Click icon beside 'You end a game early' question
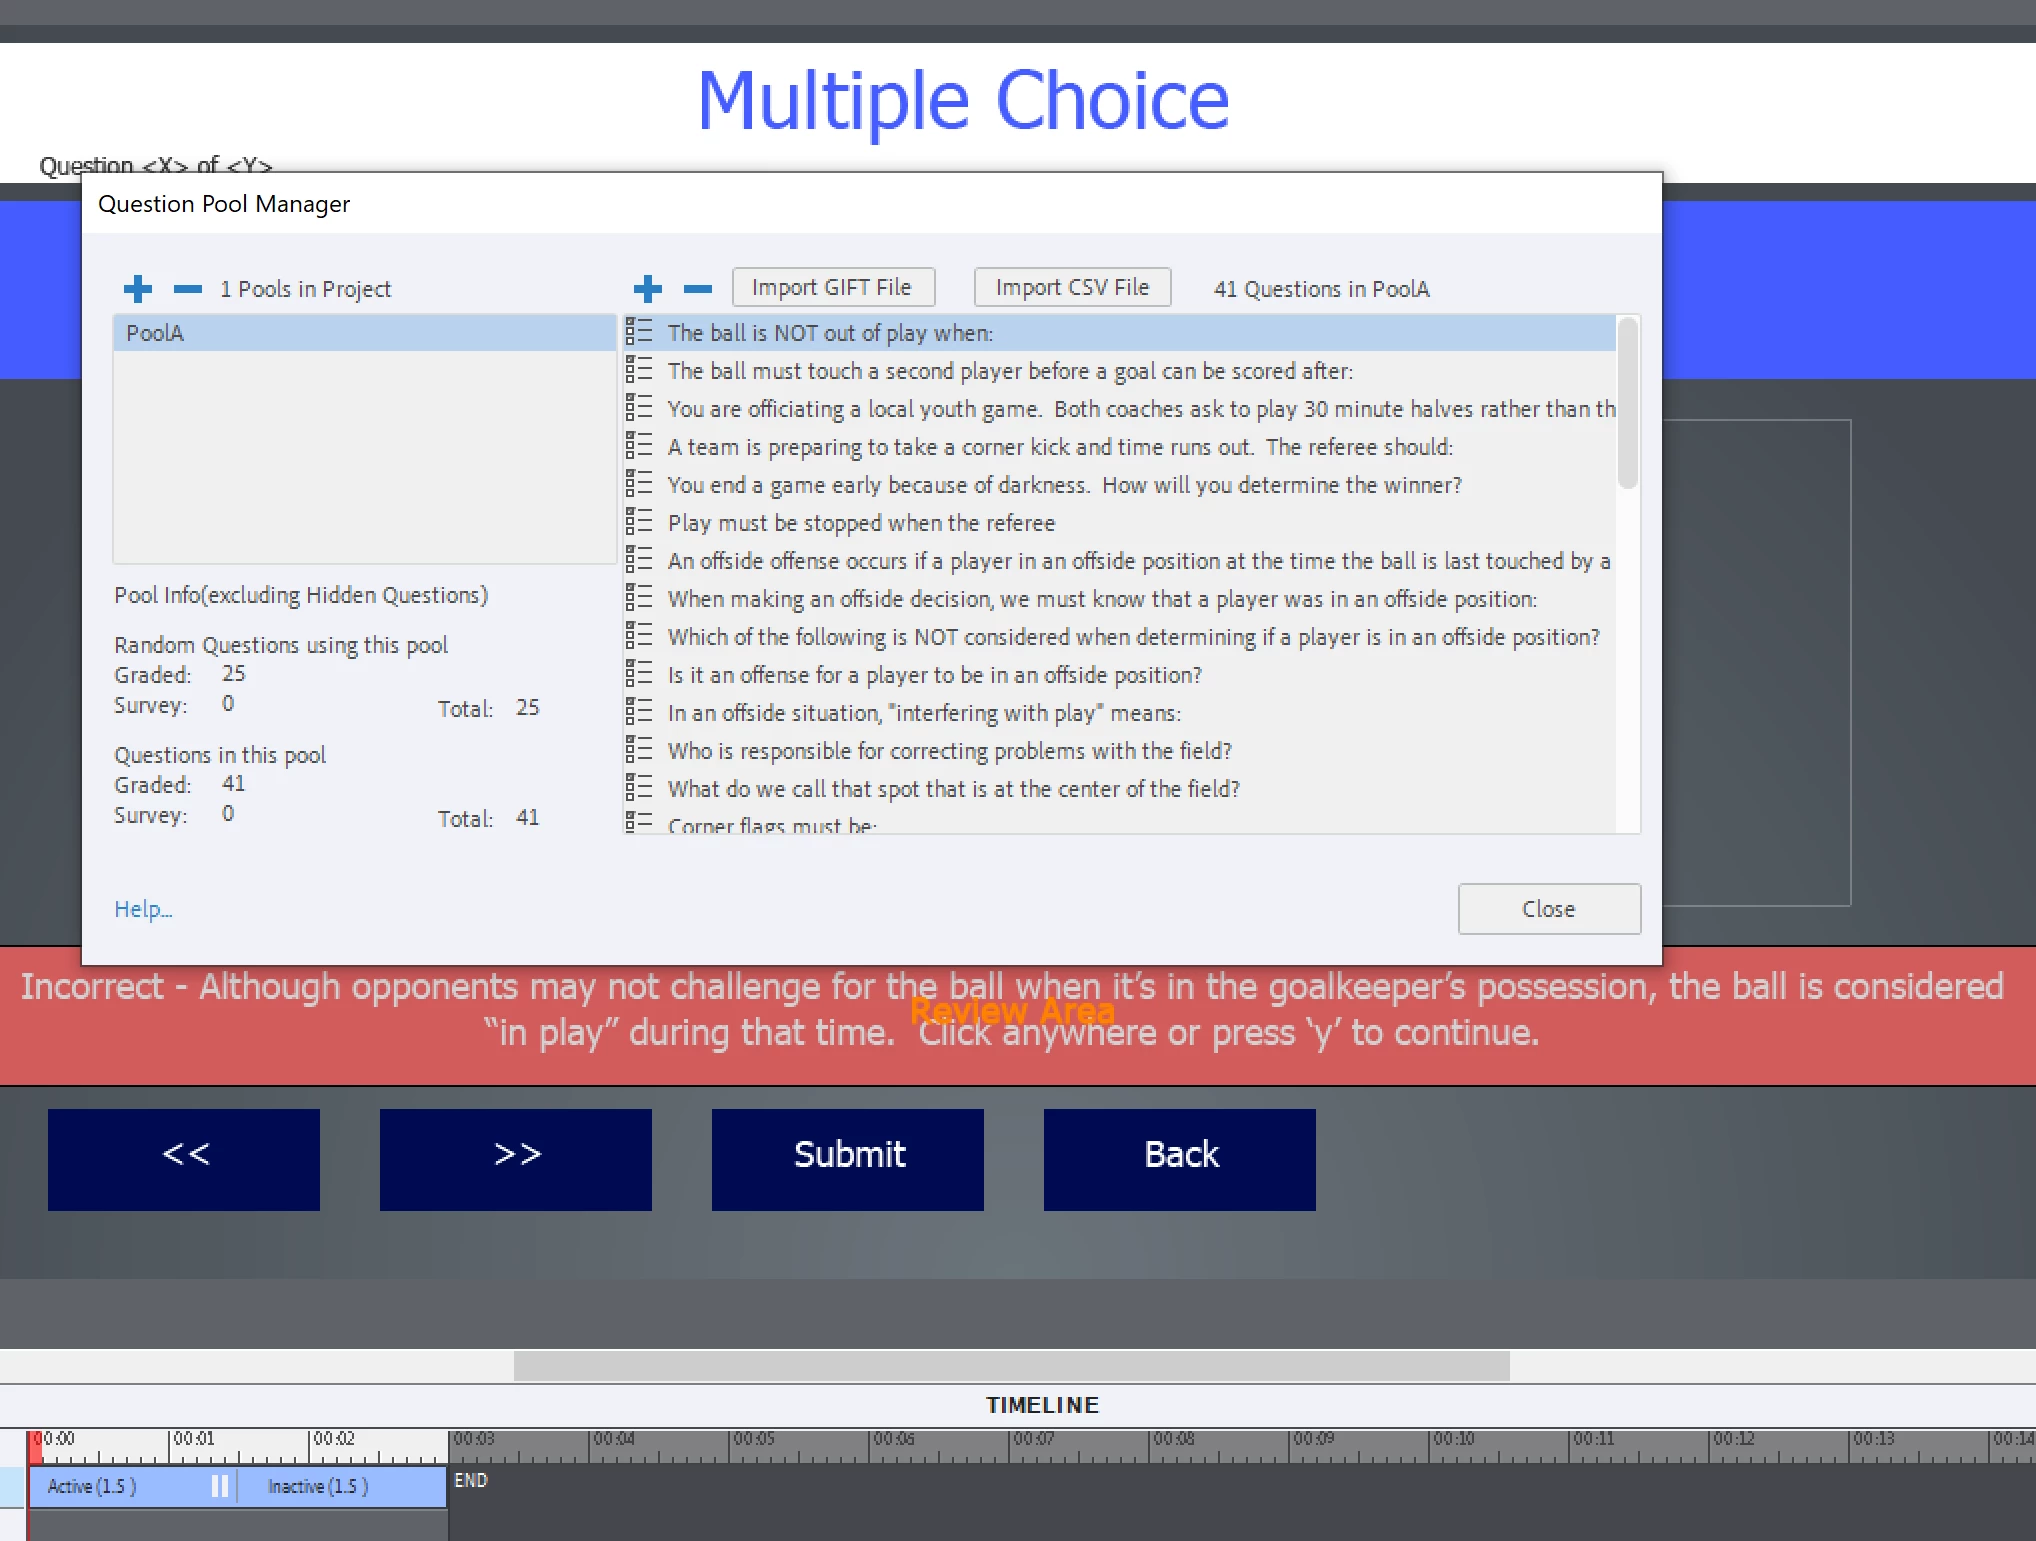Screen dimensions: 2036x1541 (x=639, y=484)
